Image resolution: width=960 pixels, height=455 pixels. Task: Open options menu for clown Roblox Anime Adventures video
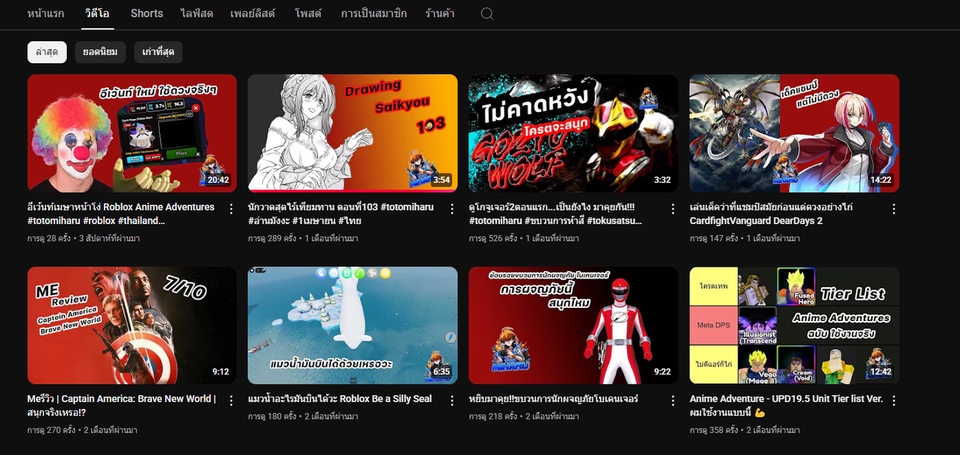(x=231, y=209)
